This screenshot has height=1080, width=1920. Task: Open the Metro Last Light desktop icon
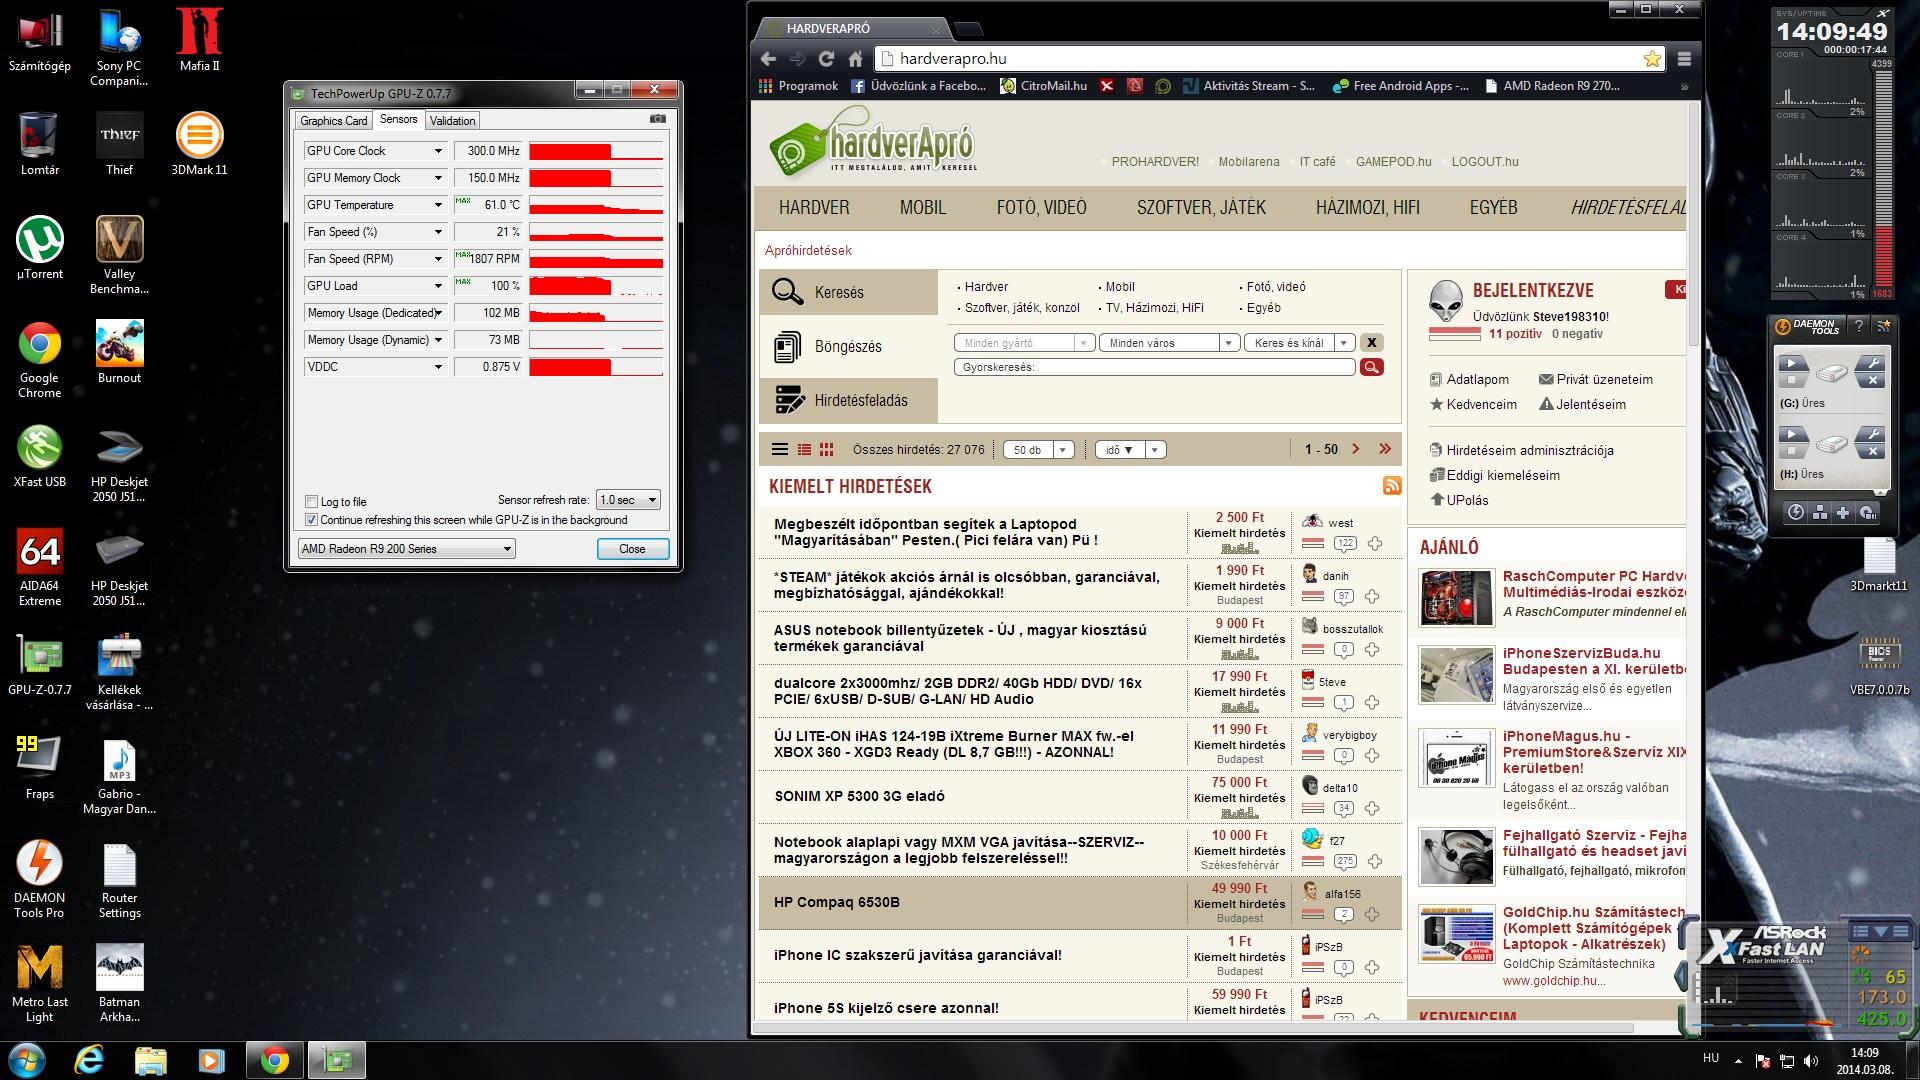(x=40, y=982)
